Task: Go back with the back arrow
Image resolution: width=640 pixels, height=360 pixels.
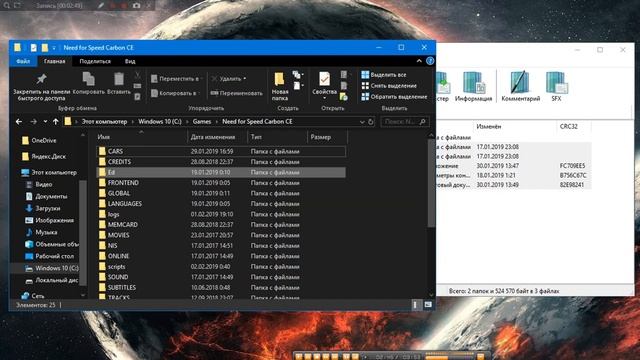Action: point(19,122)
